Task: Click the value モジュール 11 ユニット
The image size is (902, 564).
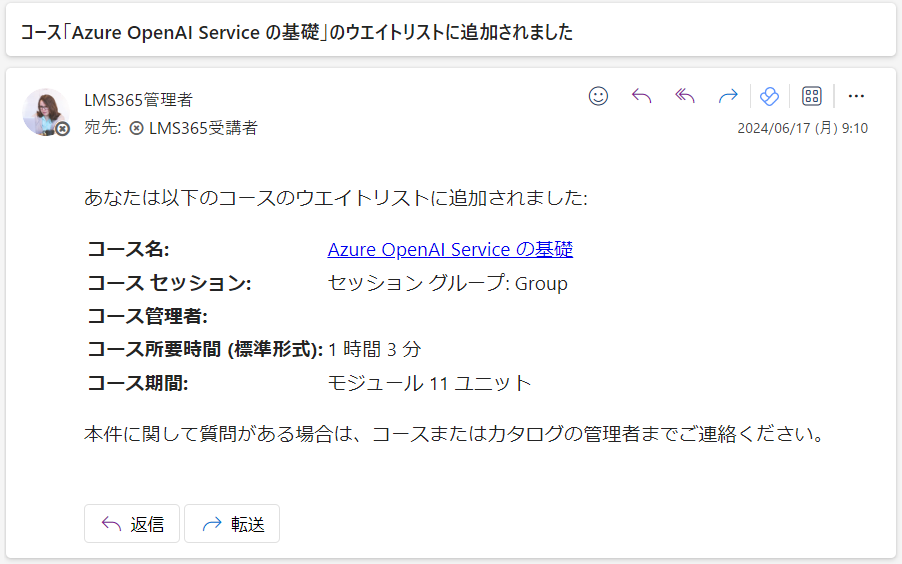Action: pos(429,383)
